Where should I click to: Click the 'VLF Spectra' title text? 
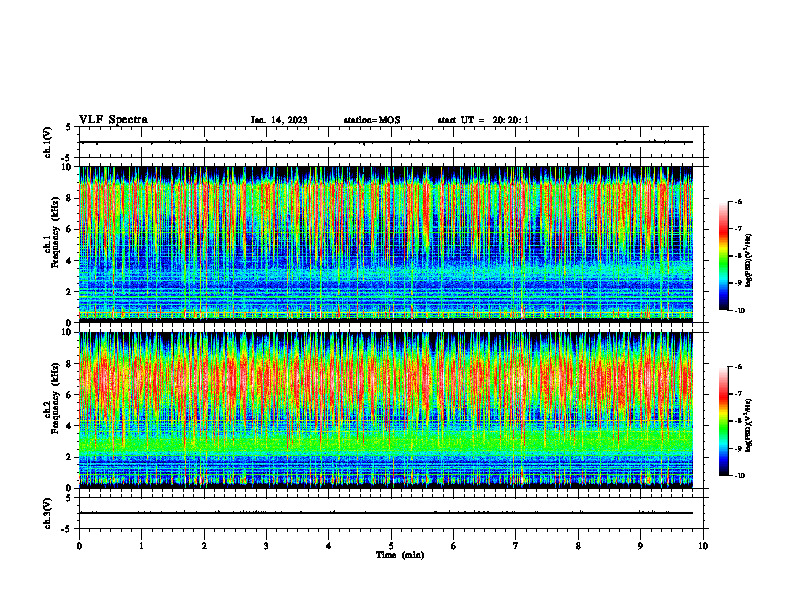(x=113, y=120)
